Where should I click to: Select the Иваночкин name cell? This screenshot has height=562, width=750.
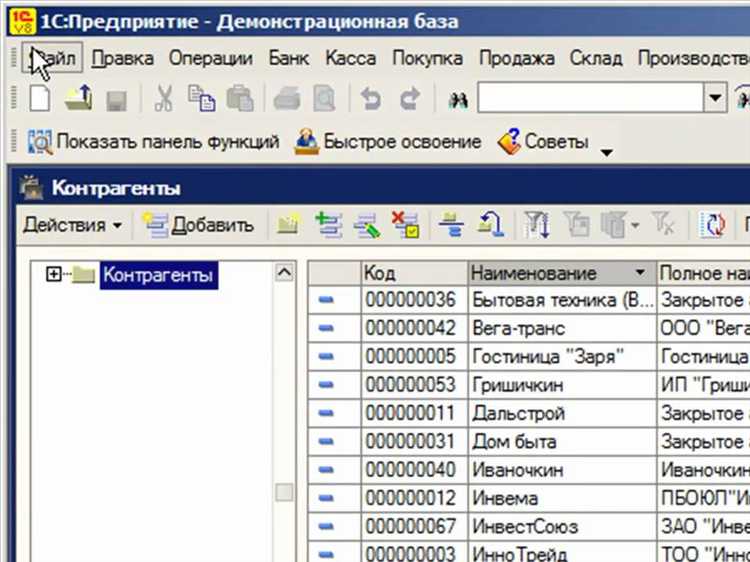(x=562, y=470)
